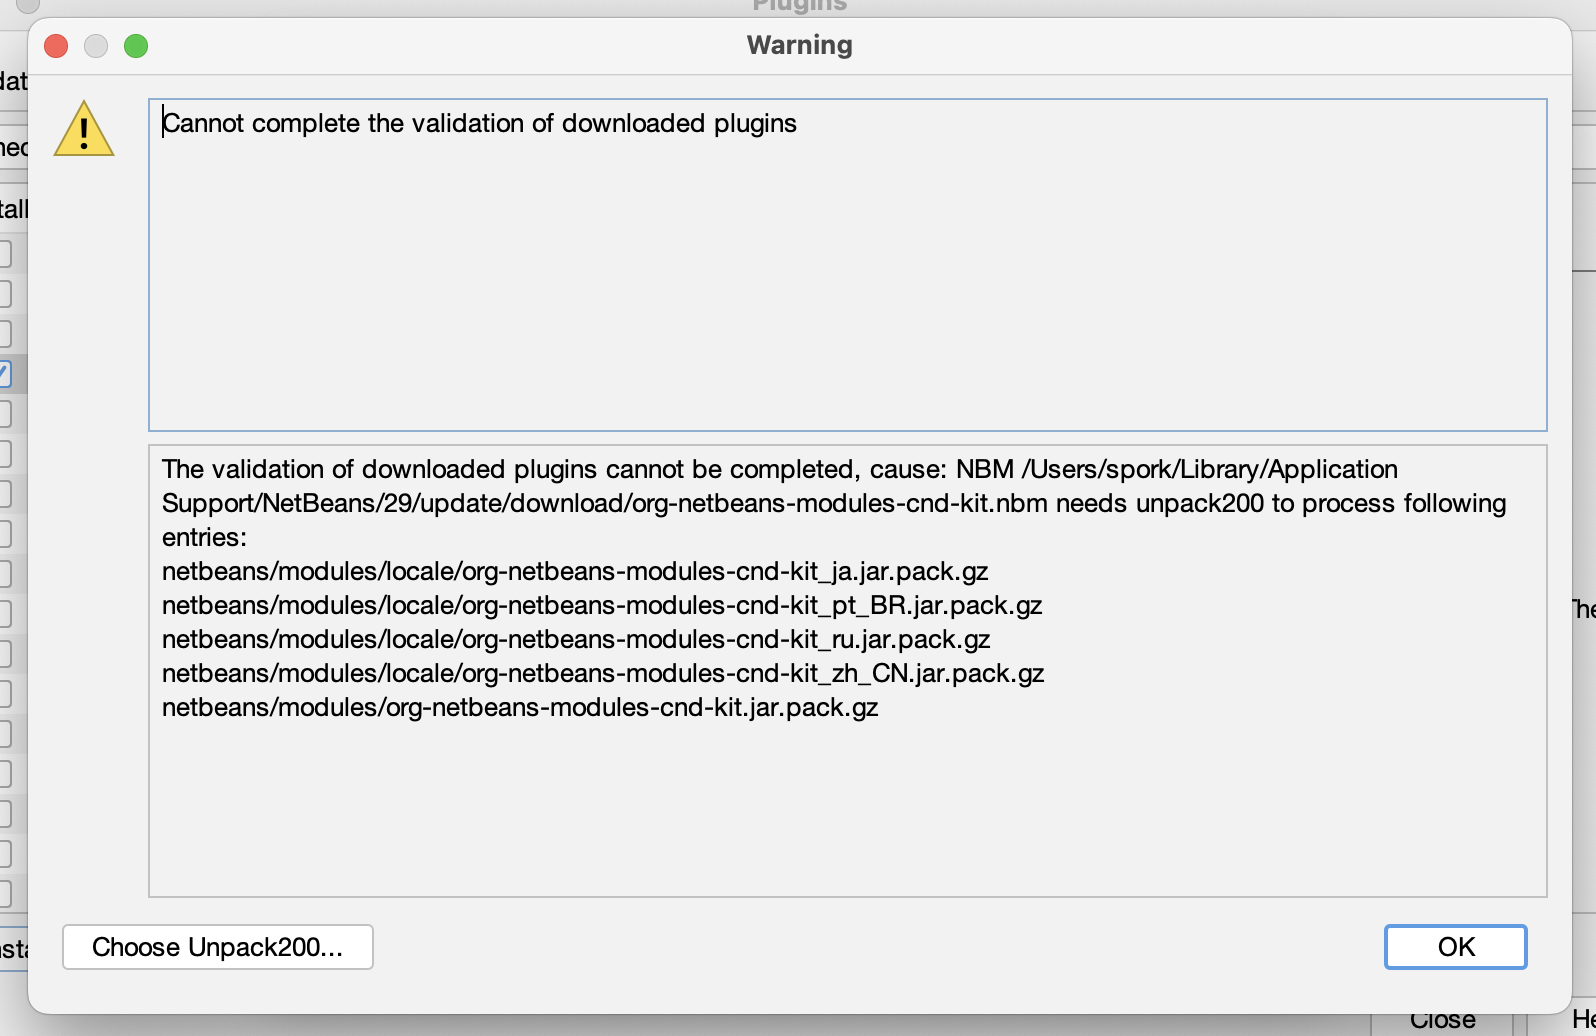The image size is (1596, 1036).
Task: Click the partially hidden Close button below dialog
Action: pyautogui.click(x=1443, y=1023)
